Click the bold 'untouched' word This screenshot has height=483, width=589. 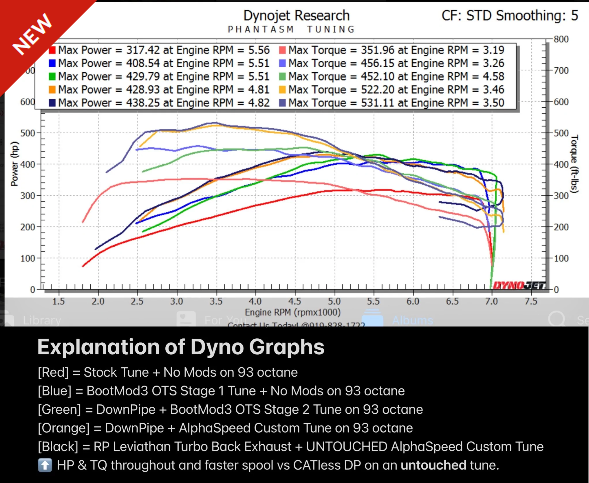coord(433,465)
